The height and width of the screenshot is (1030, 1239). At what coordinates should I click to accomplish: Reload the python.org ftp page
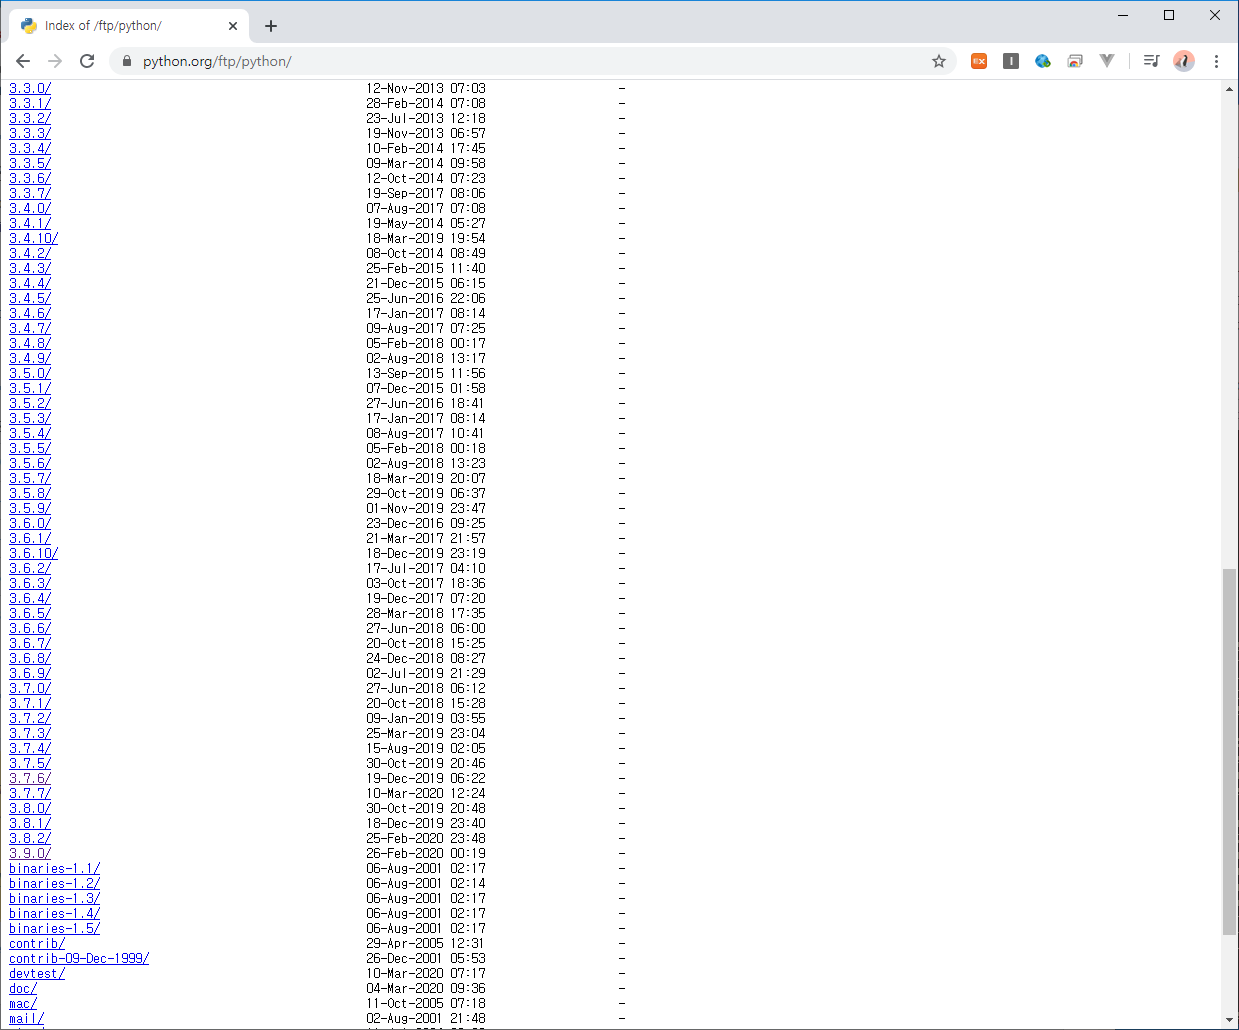[87, 61]
